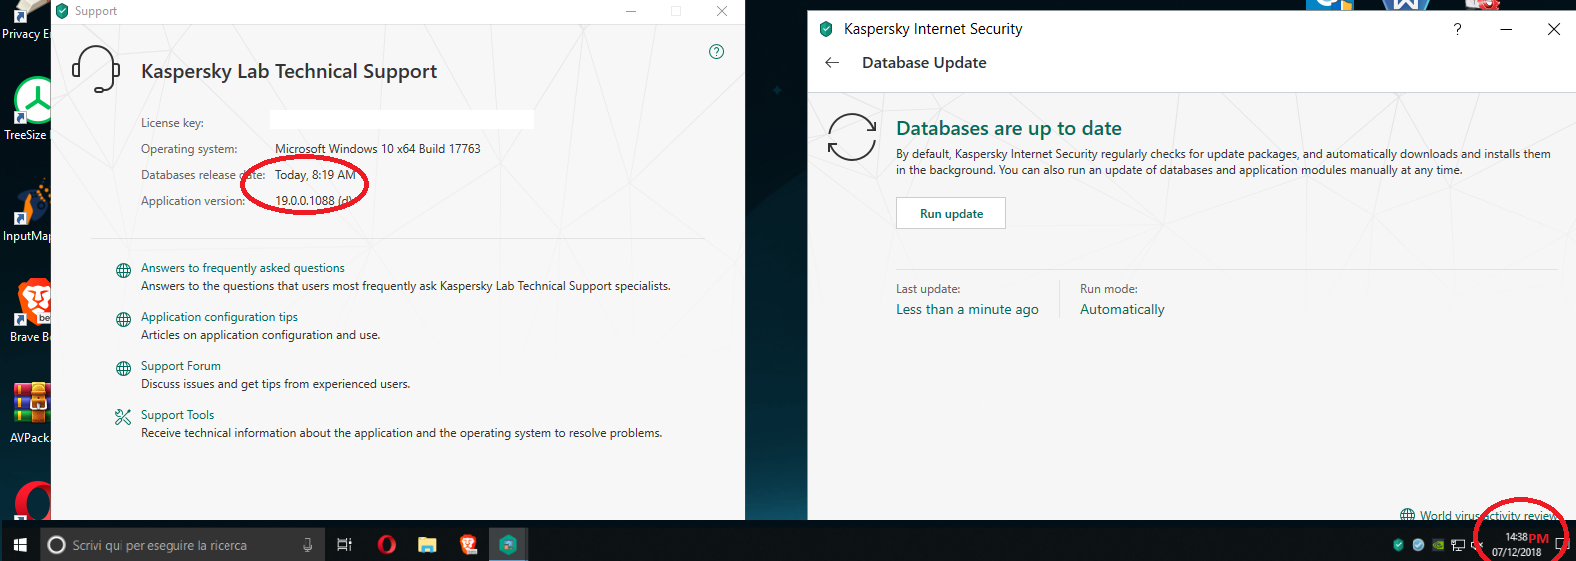This screenshot has width=1576, height=561.
Task: Click the circular update arrows icon
Action: pos(852,137)
